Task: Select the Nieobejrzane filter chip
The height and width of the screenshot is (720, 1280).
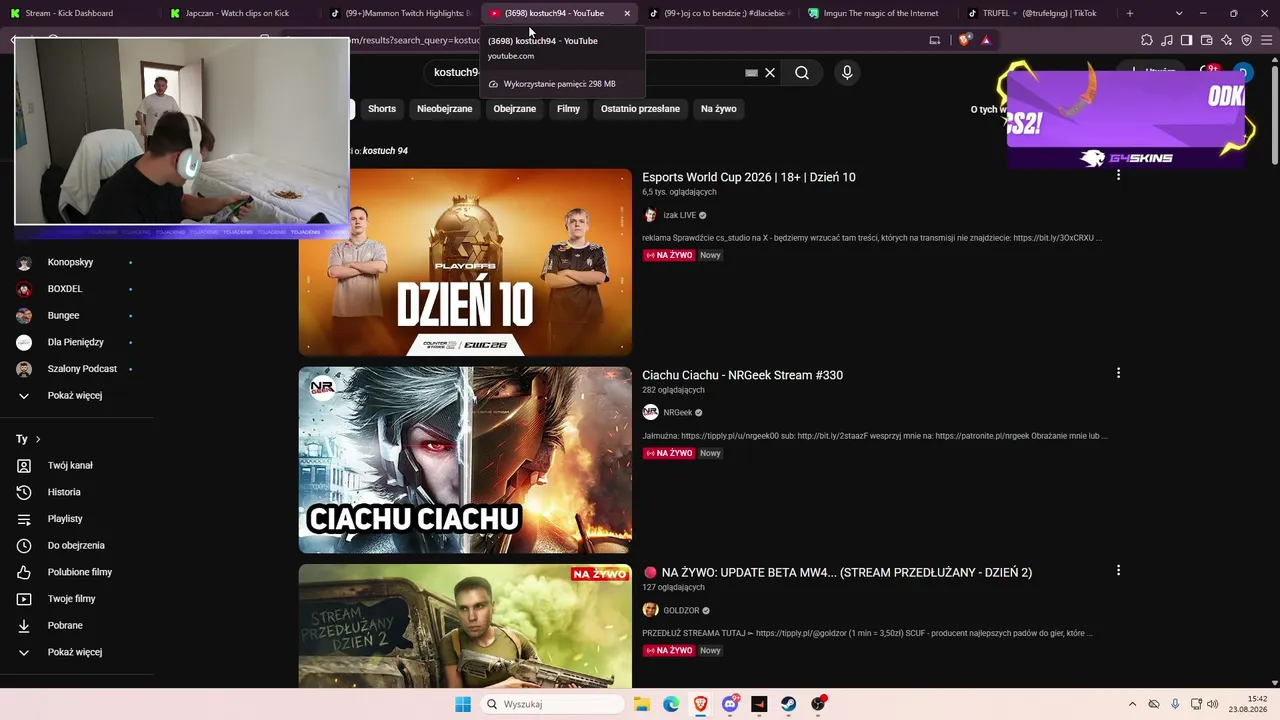Action: tap(445, 109)
